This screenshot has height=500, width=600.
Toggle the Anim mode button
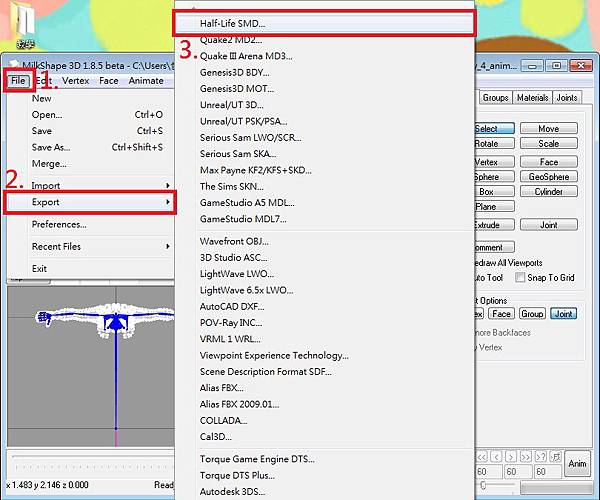coord(577,463)
